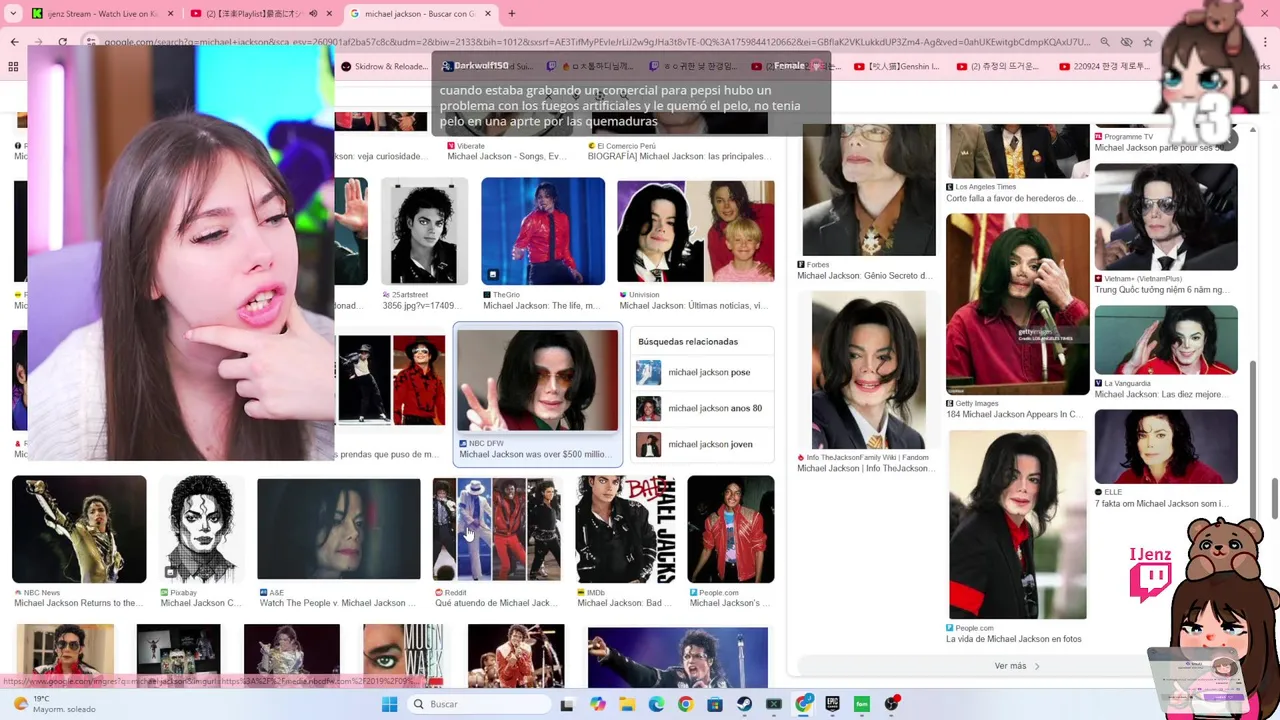Open the TheJacksonFamily Wiki Fandom image
Viewport: 1280px width, 720px height.
click(869, 370)
